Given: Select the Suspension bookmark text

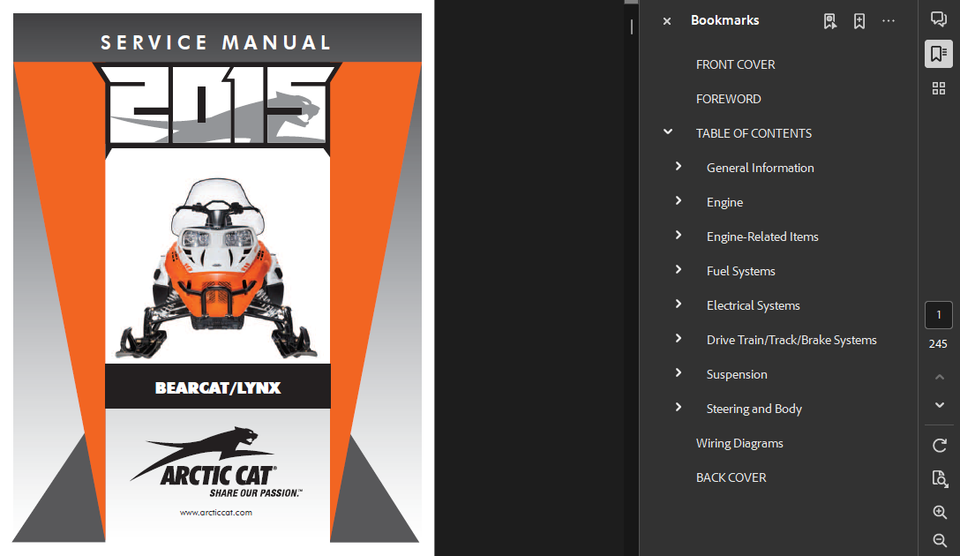Looking at the screenshot, I should click(737, 375).
